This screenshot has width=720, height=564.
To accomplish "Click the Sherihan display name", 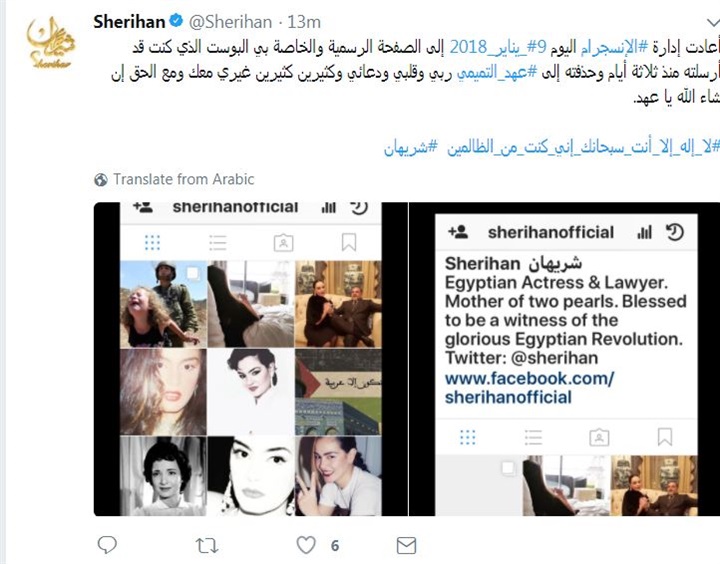I will [x=129, y=22].
